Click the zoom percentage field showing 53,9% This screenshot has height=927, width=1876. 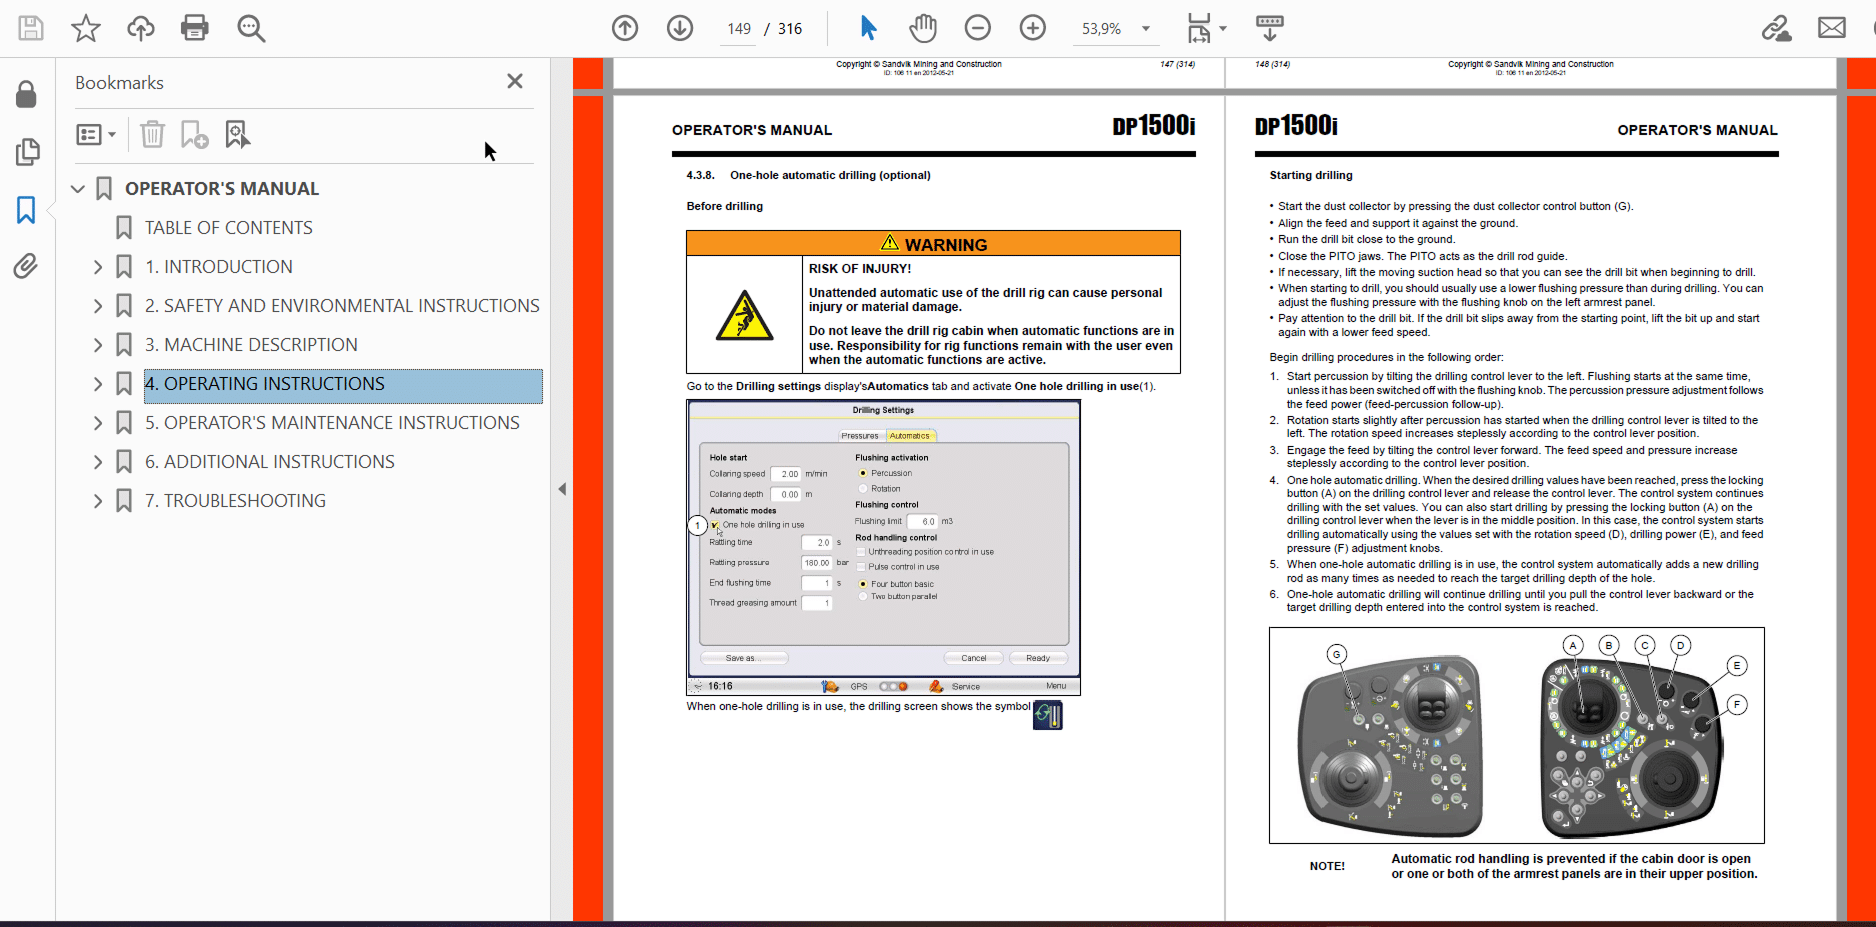tap(1101, 29)
